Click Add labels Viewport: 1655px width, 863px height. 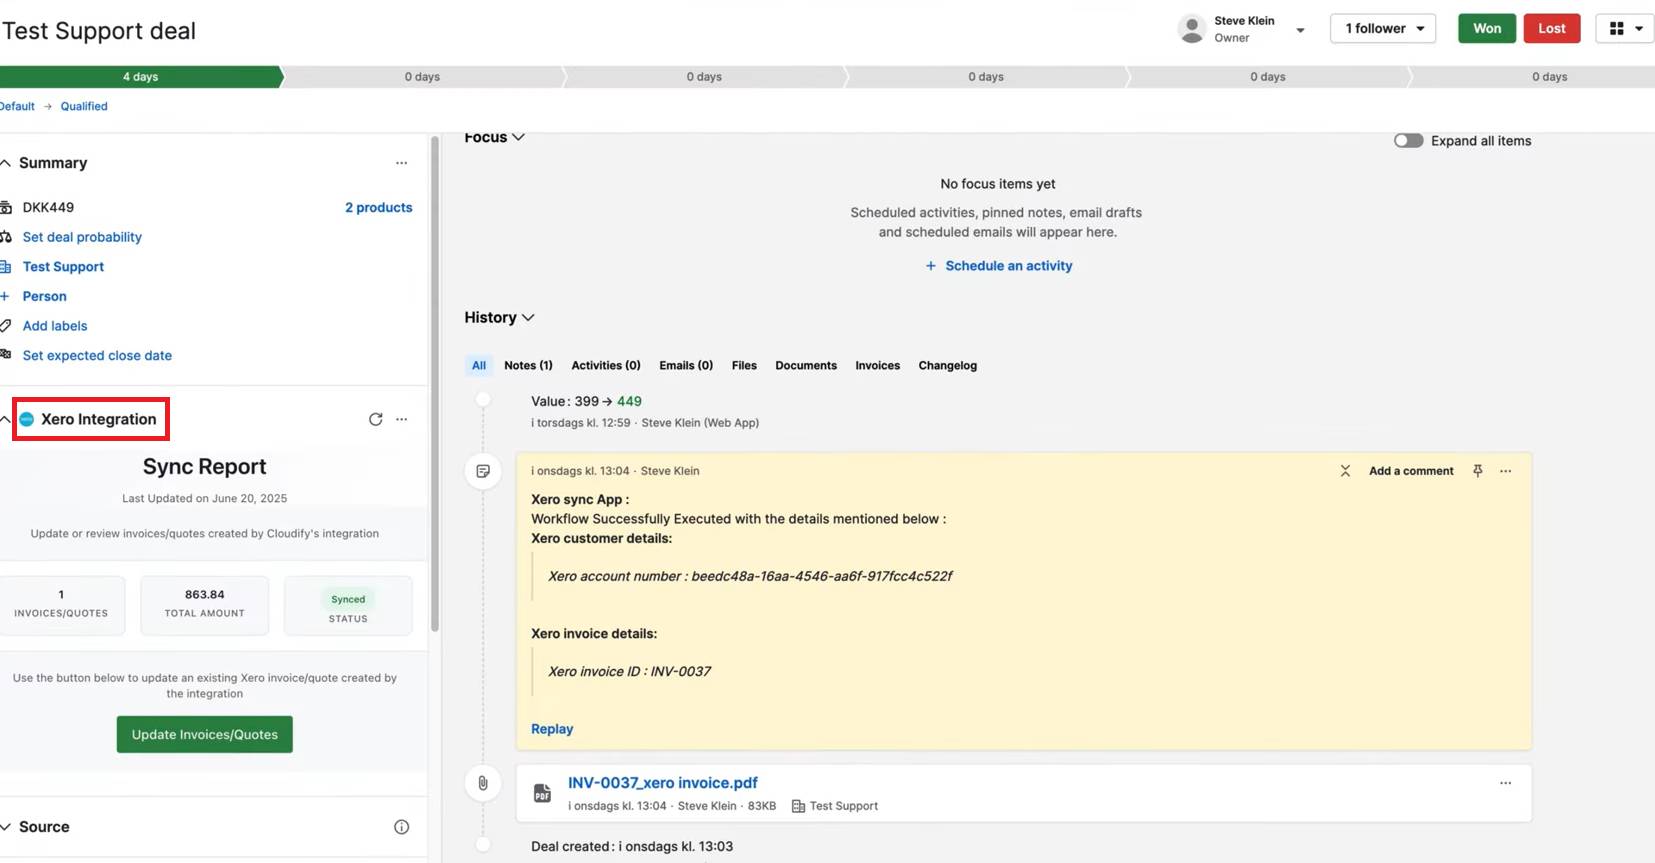(x=55, y=326)
